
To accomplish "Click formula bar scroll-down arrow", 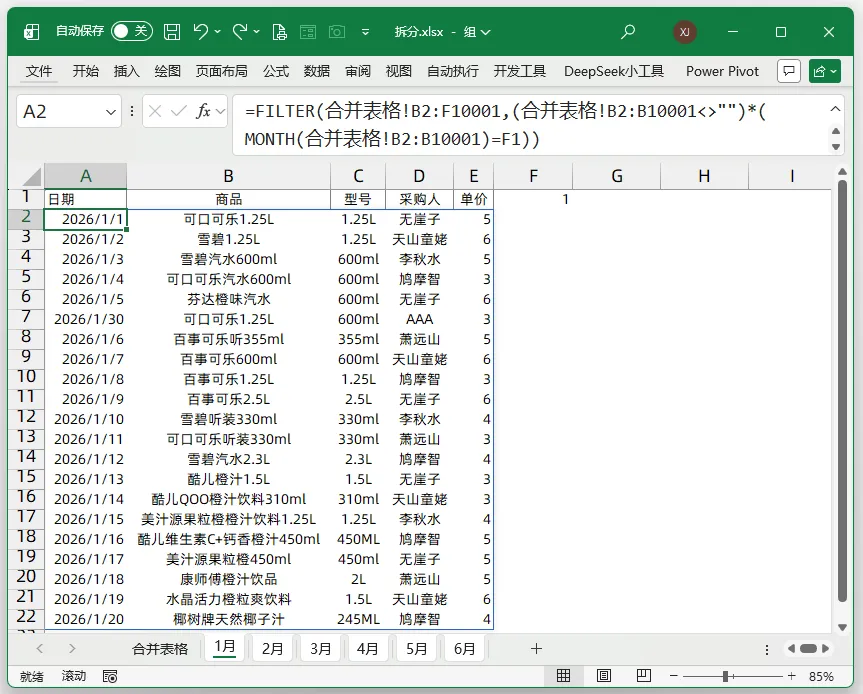I will [835, 146].
